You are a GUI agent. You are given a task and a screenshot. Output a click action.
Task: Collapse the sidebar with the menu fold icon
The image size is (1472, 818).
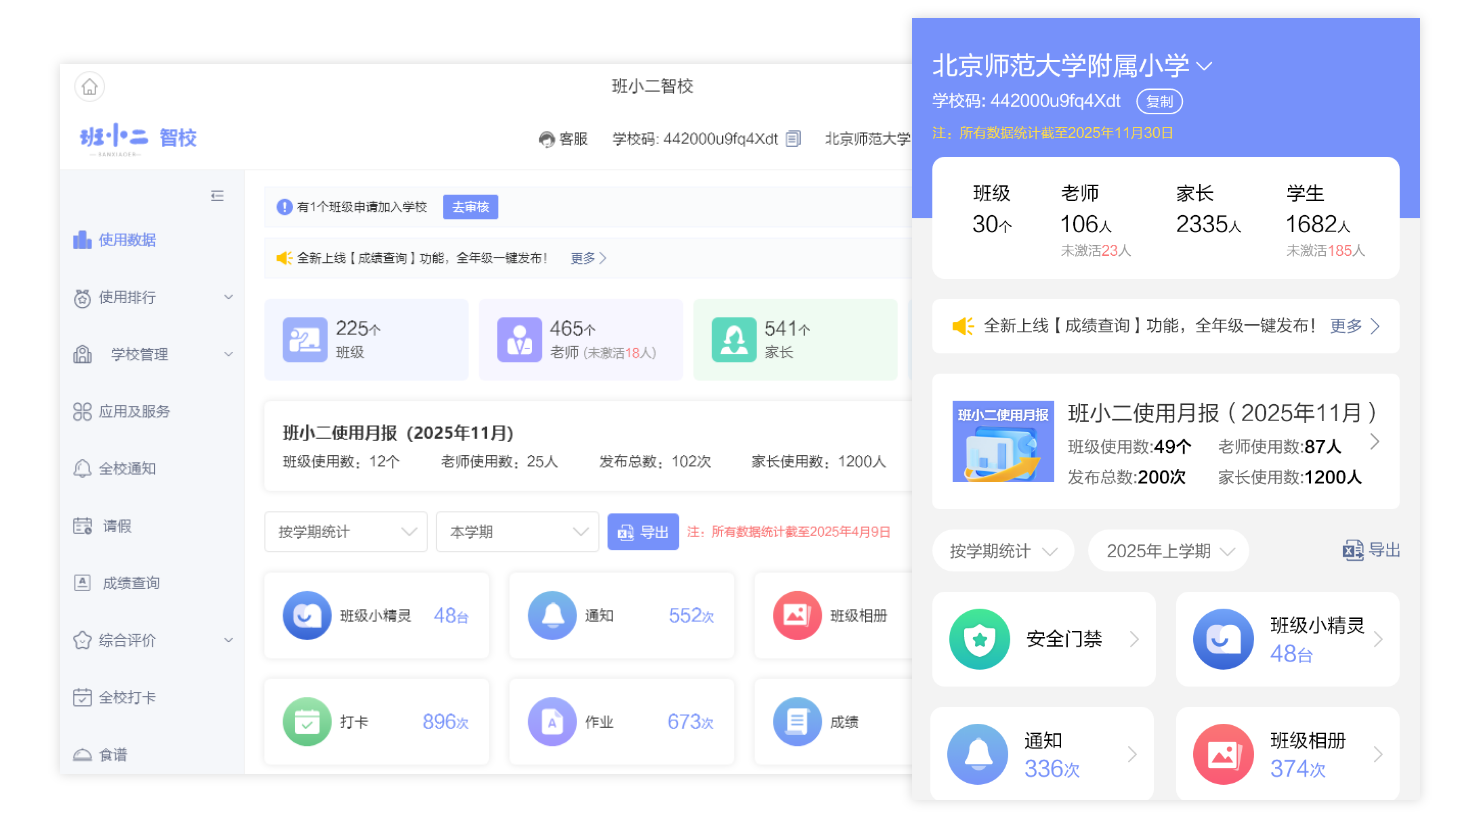[x=217, y=196]
